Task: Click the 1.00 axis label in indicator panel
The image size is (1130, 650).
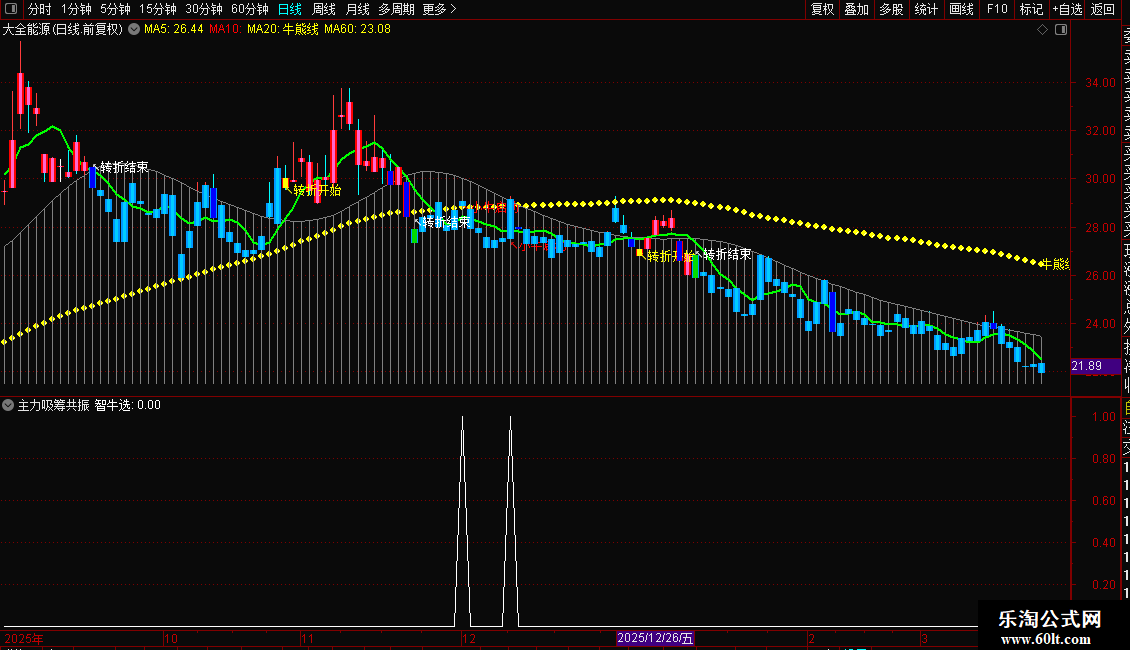Action: click(1104, 417)
